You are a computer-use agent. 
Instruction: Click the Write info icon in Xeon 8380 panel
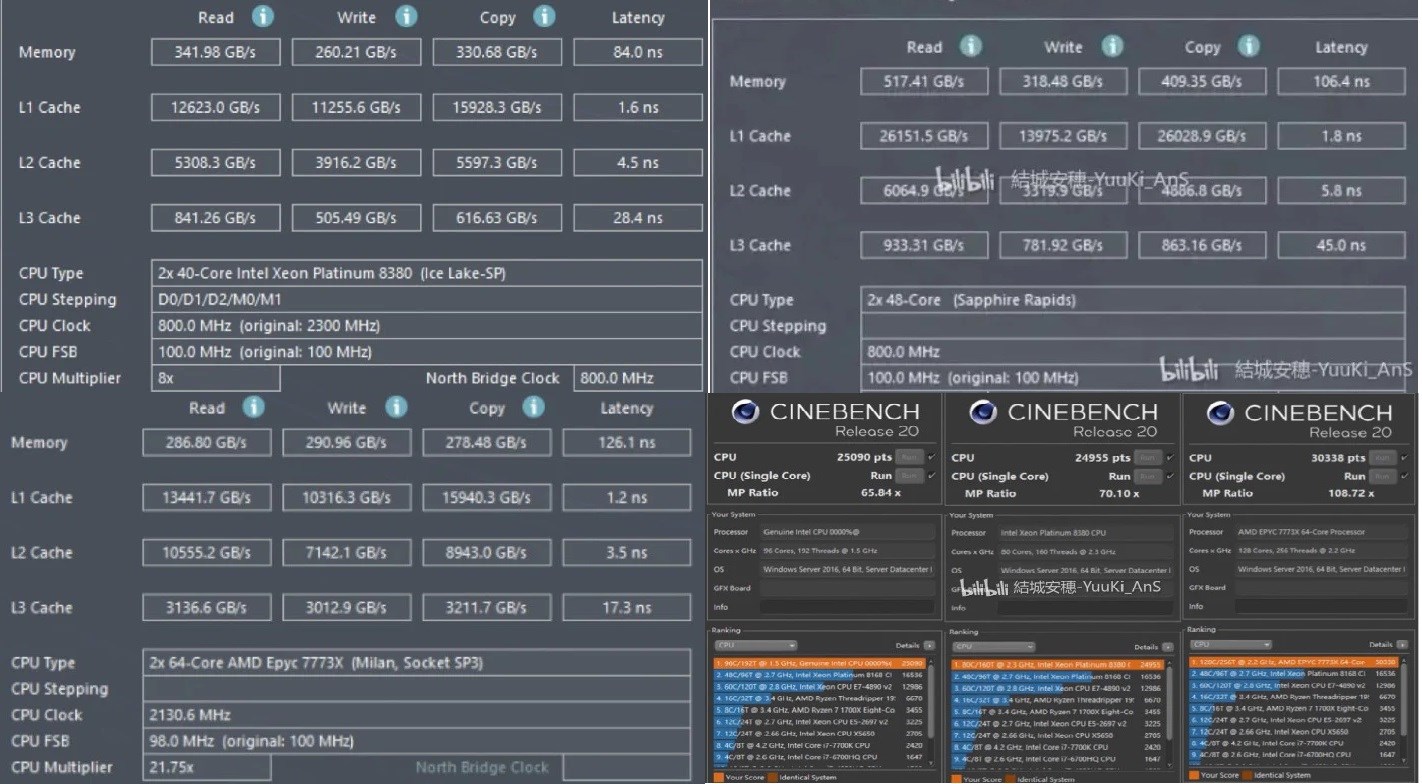tap(405, 16)
